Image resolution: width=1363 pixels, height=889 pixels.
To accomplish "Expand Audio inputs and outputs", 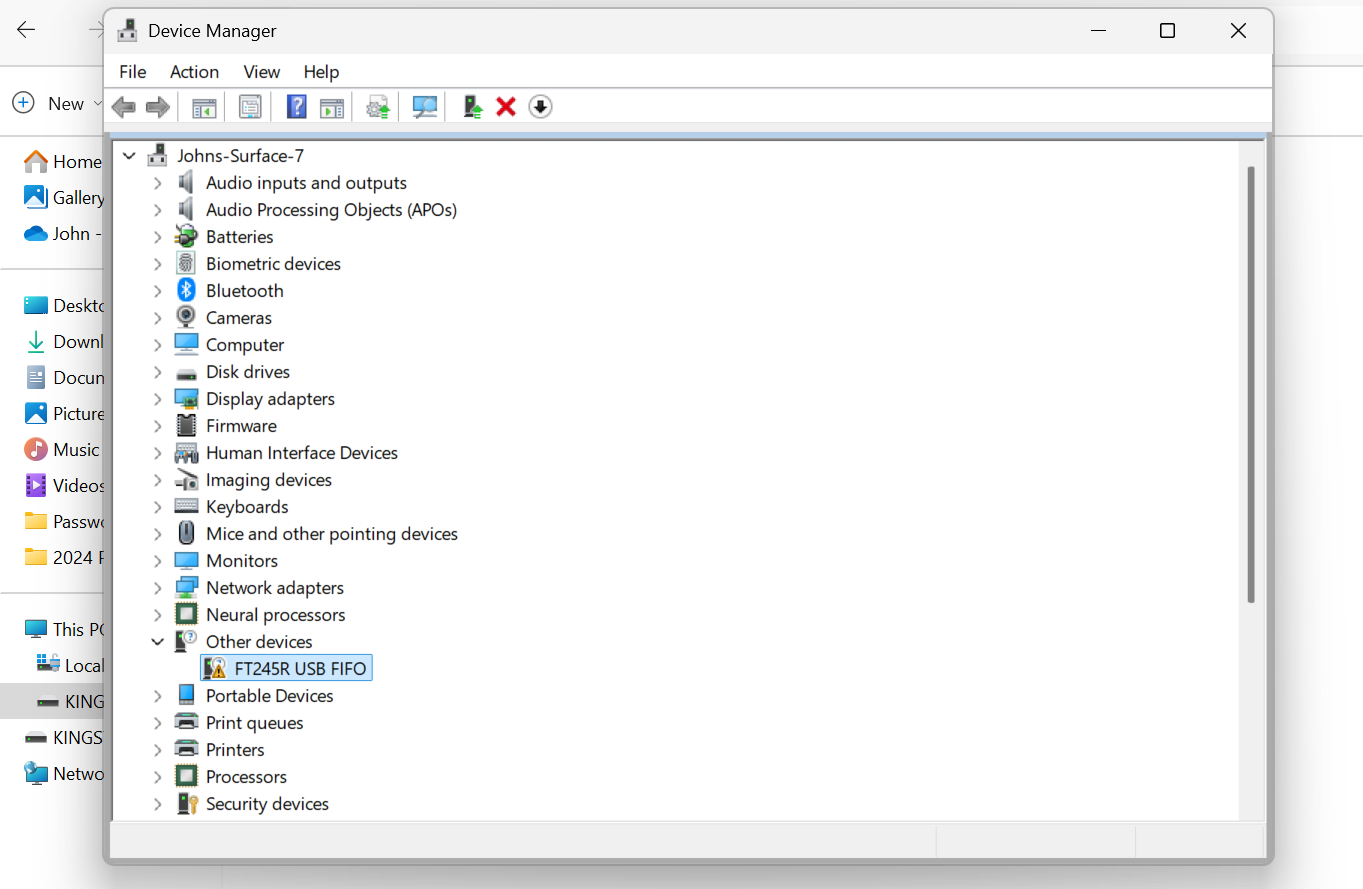I will [157, 183].
